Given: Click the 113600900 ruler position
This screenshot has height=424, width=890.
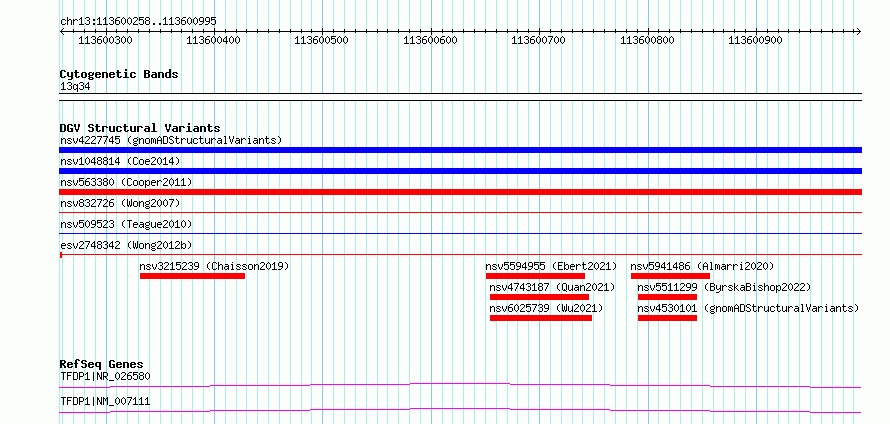Looking at the screenshot, I should [755, 40].
